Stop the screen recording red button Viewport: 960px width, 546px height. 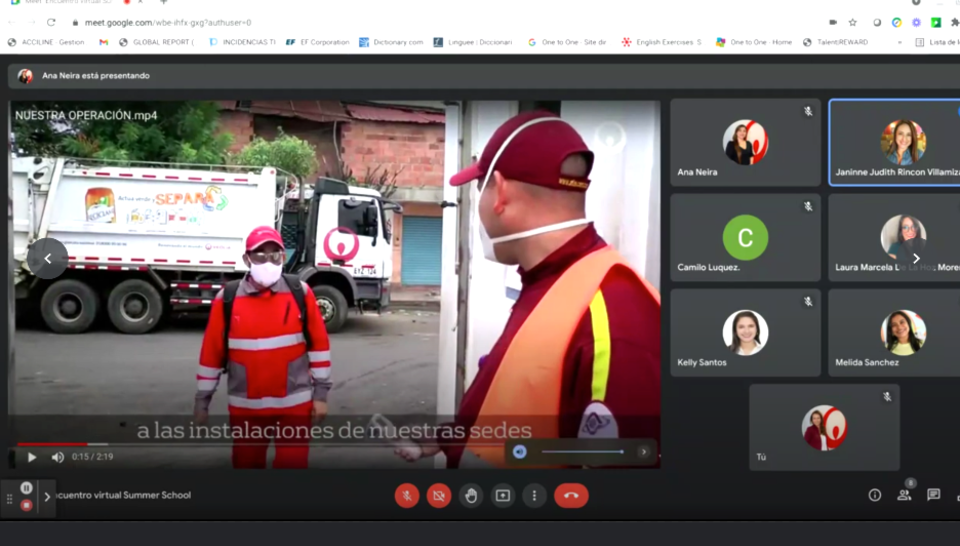click(26, 505)
